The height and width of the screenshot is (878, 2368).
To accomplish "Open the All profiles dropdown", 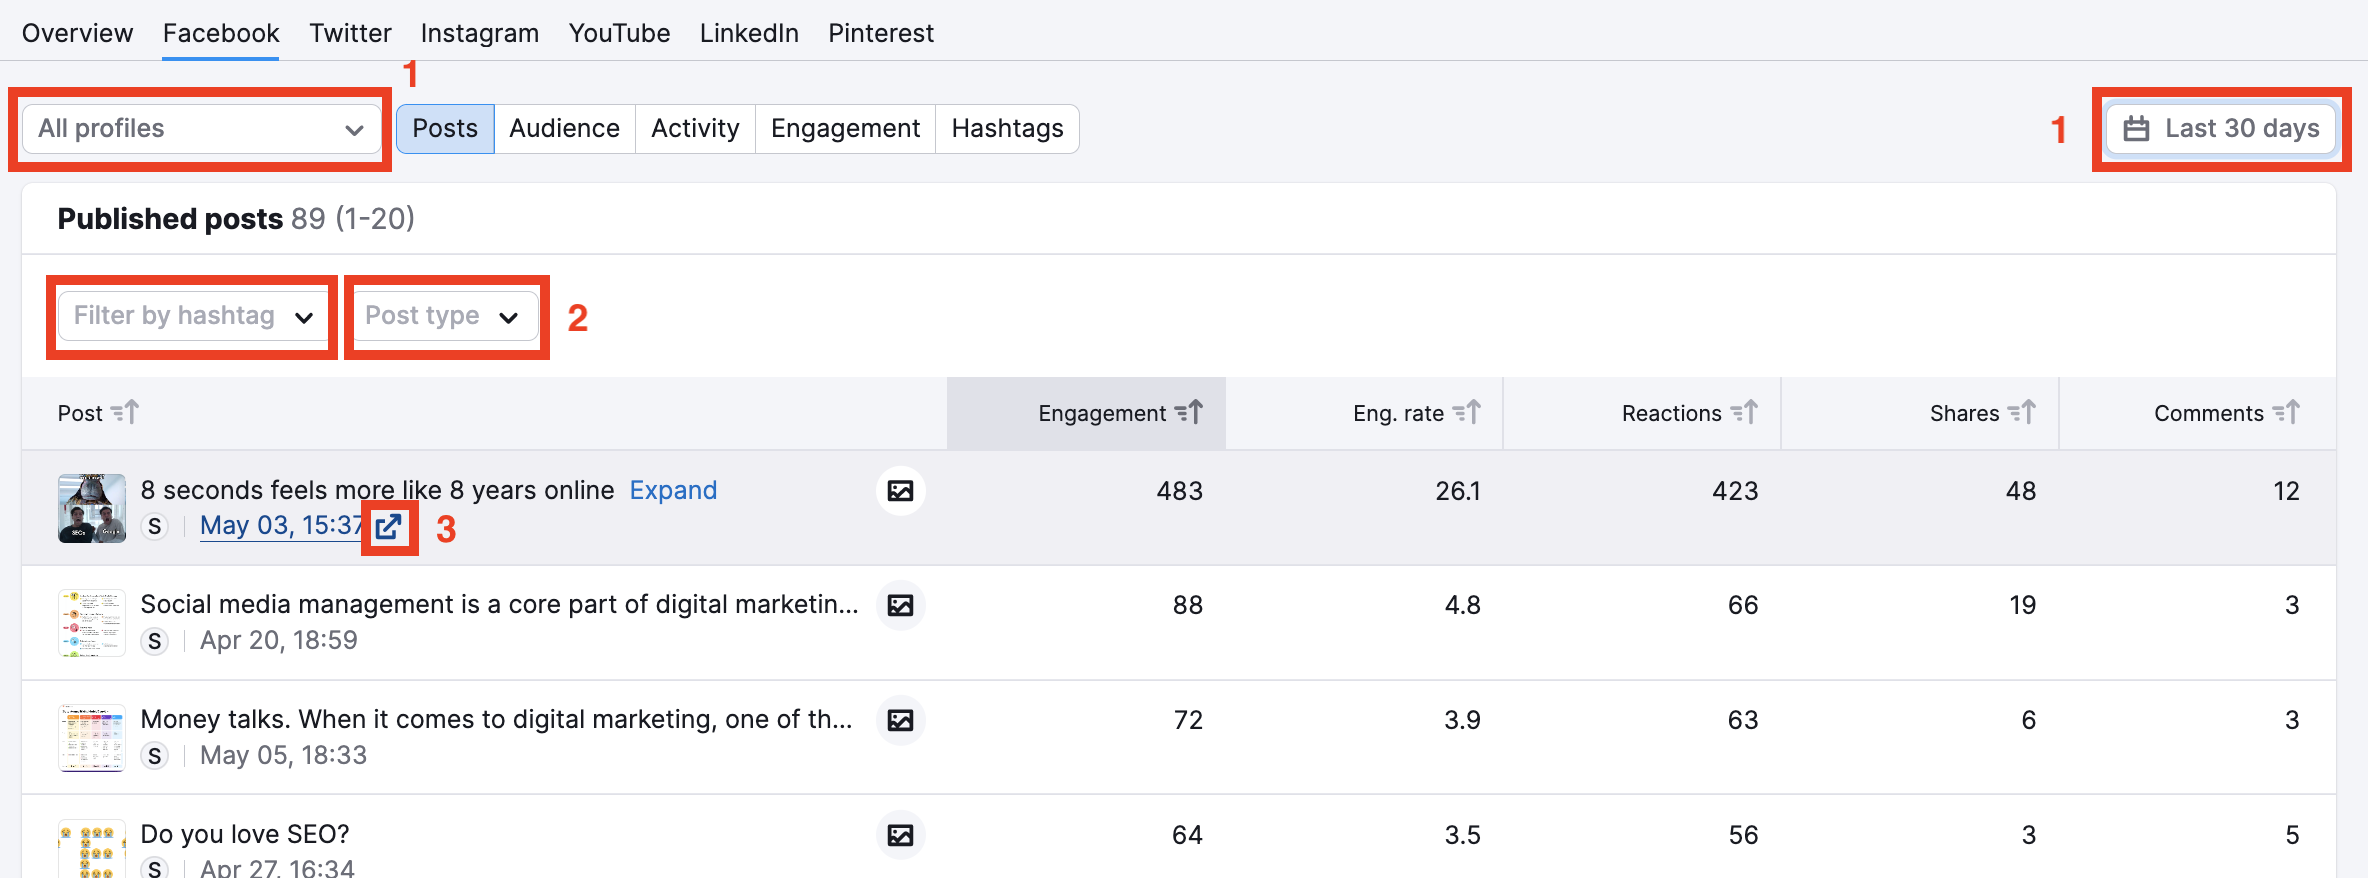I will pyautogui.click(x=200, y=129).
